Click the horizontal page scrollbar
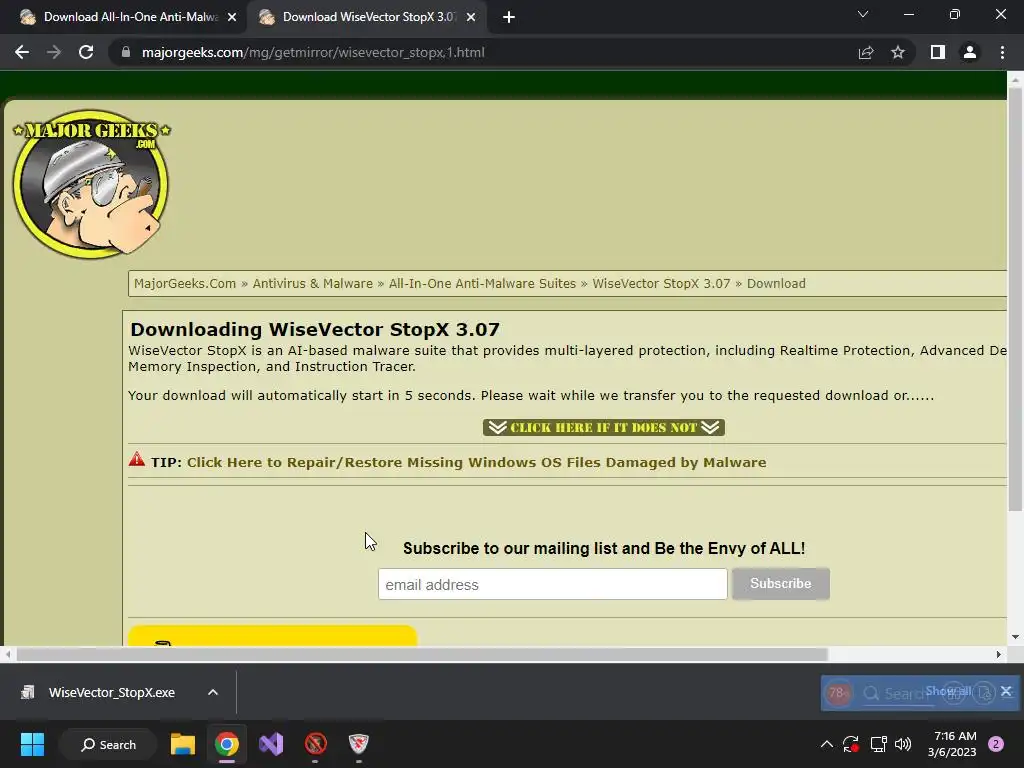The image size is (1024, 768). 422,654
